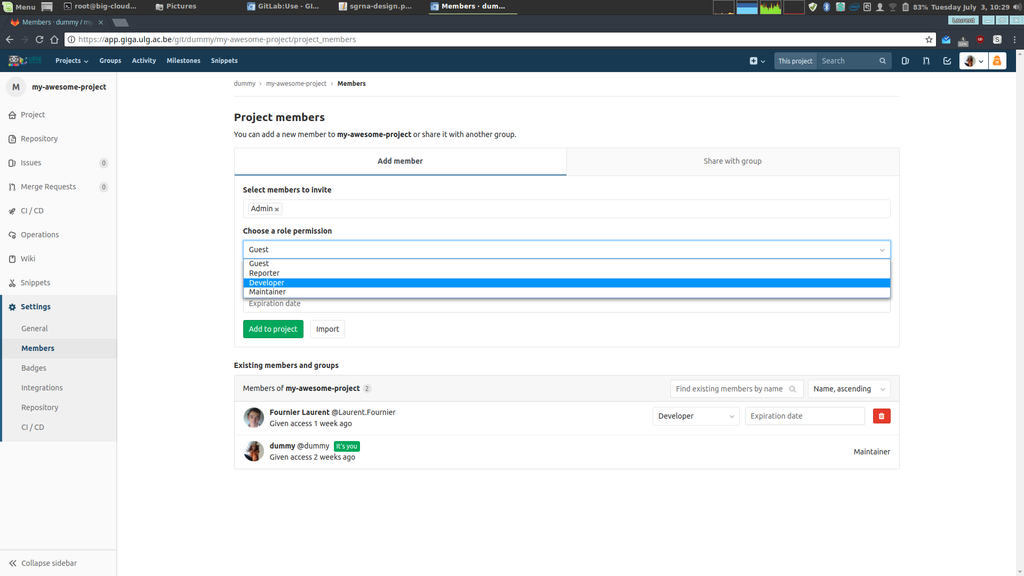Open the user avatar dropdown in the navbar
The width and height of the screenshot is (1024, 576).
(973, 61)
